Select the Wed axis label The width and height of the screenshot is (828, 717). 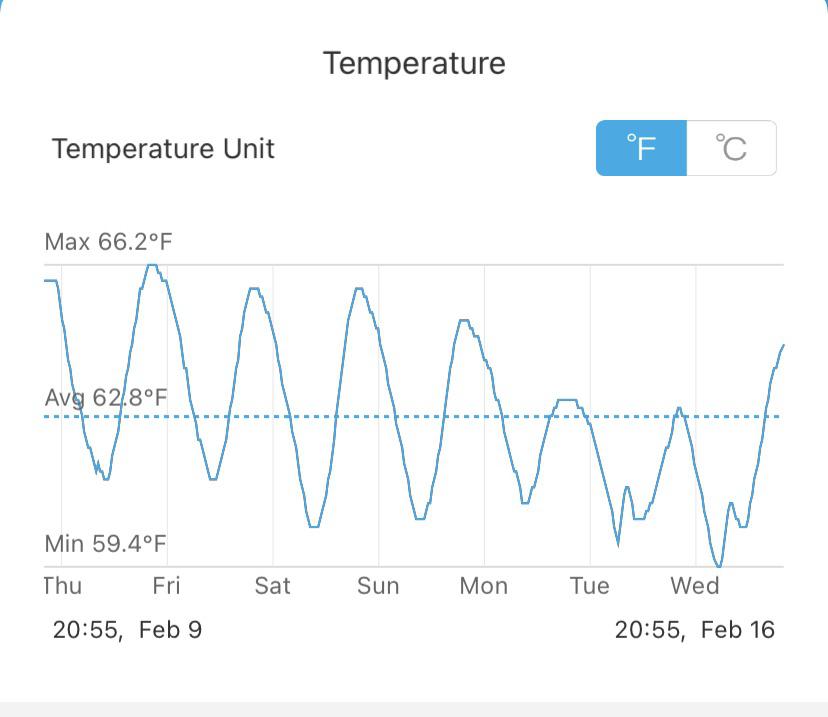point(696,585)
